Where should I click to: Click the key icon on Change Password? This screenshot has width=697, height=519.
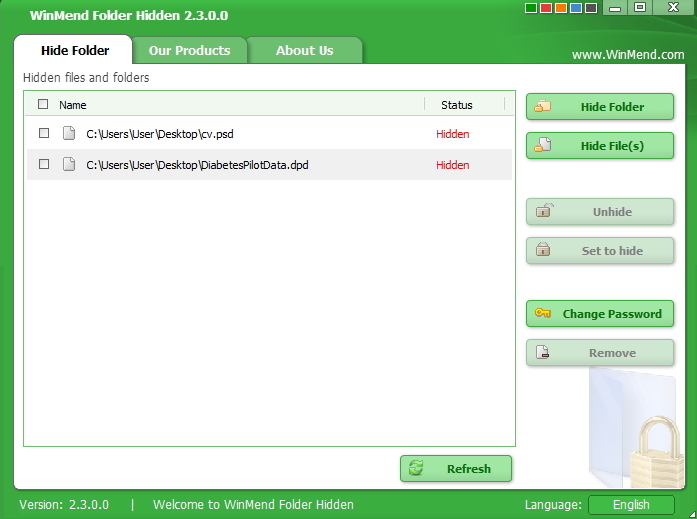pos(543,313)
